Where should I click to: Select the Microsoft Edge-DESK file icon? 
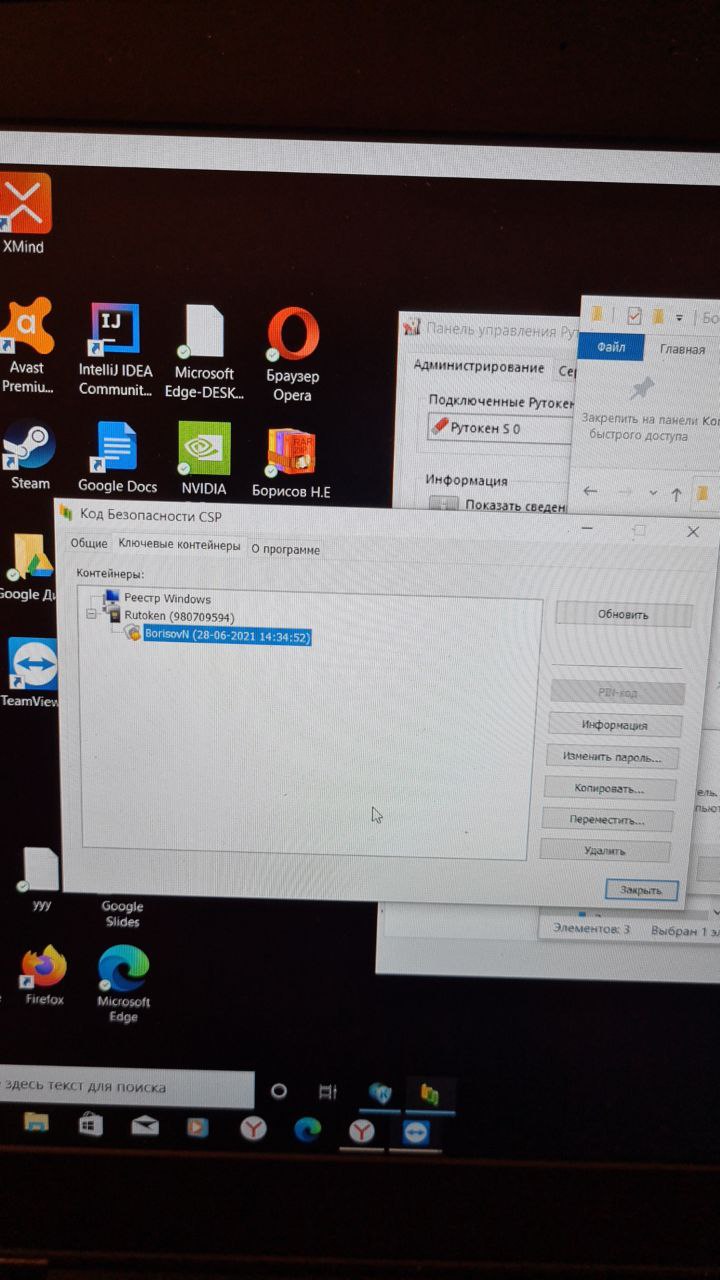(204, 352)
